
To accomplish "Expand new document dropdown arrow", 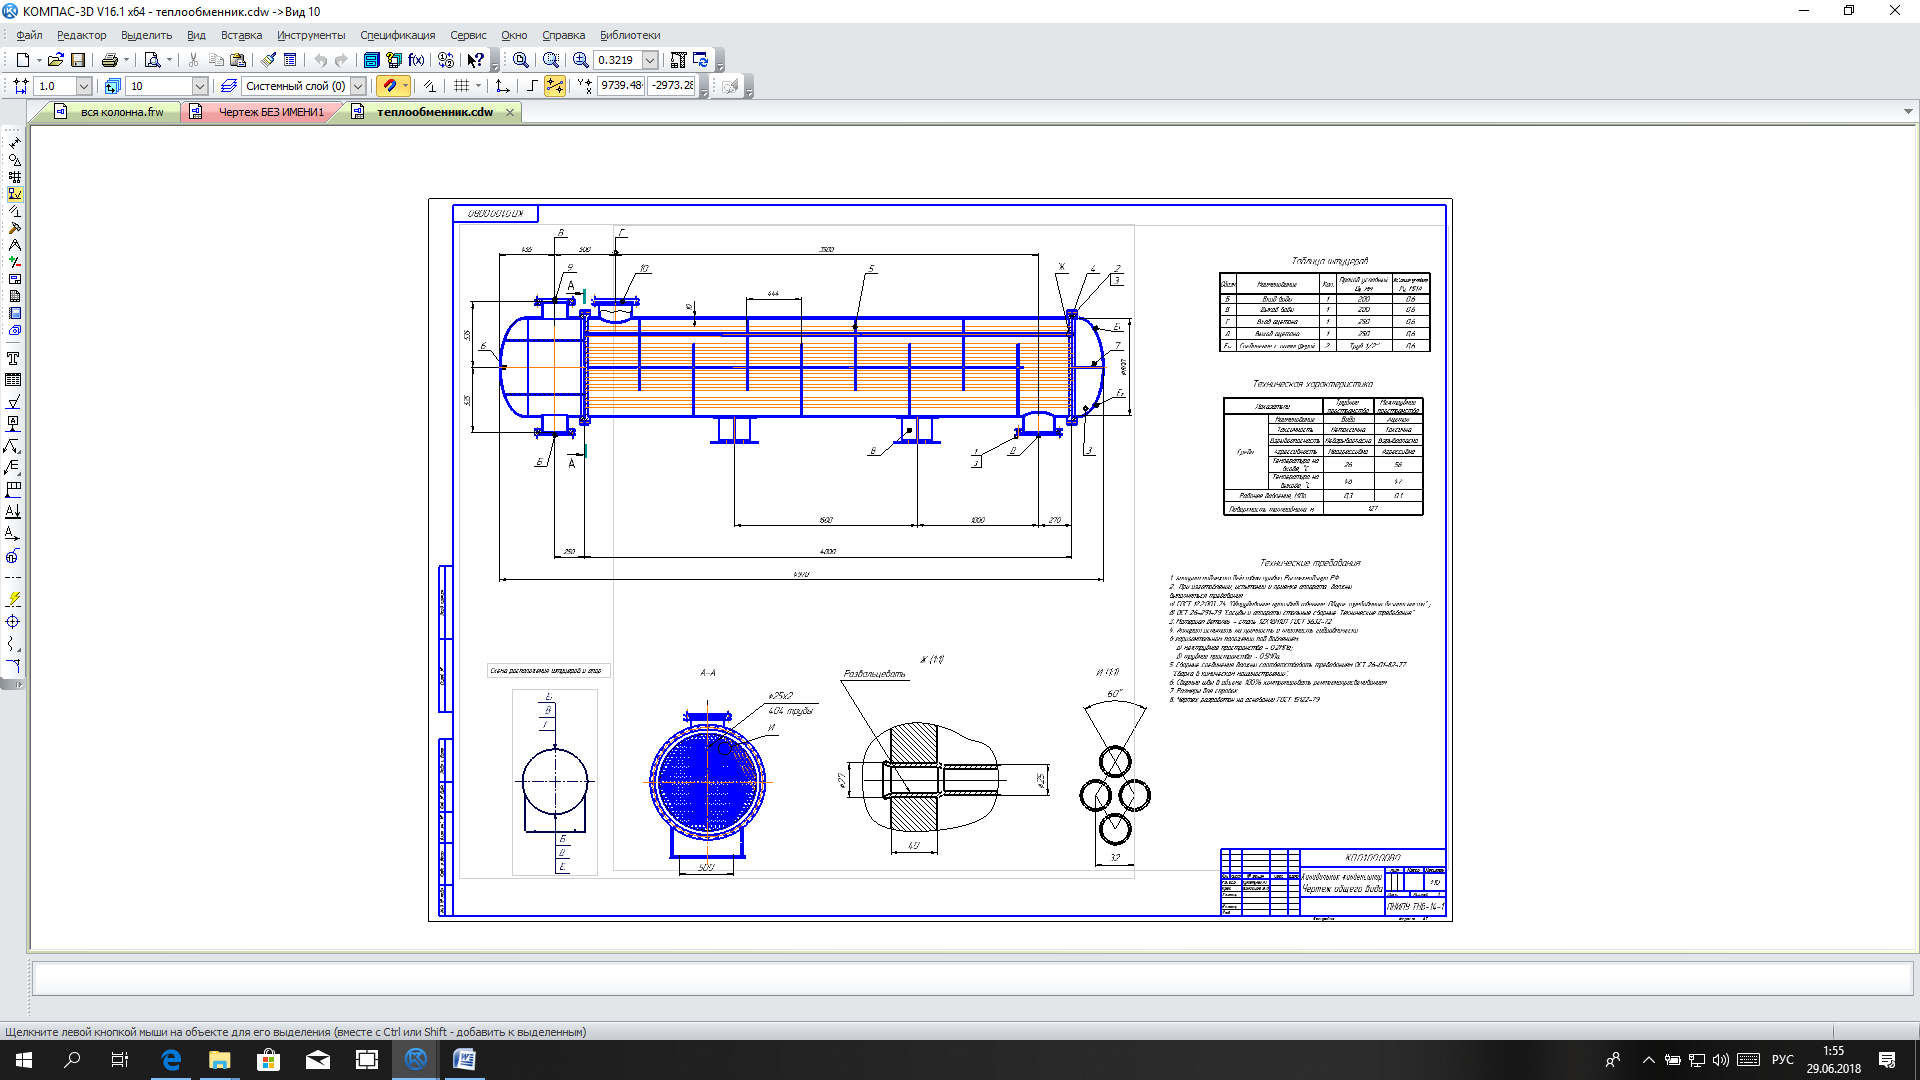I will tap(39, 60).
